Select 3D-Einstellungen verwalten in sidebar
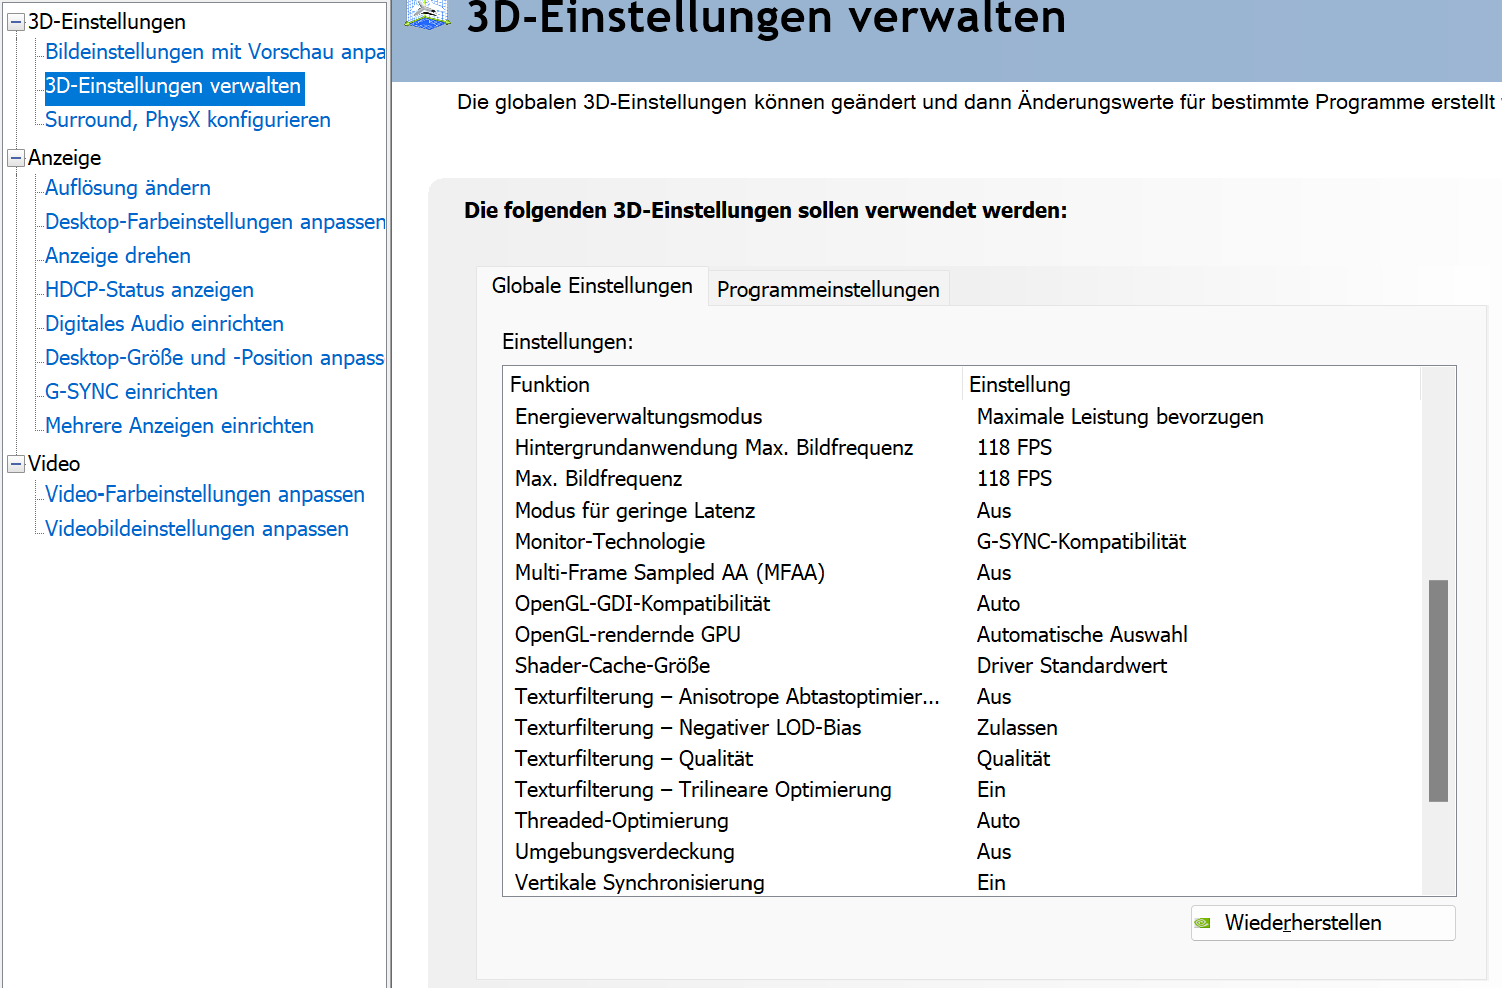This screenshot has height=988, width=1502. pos(174,87)
